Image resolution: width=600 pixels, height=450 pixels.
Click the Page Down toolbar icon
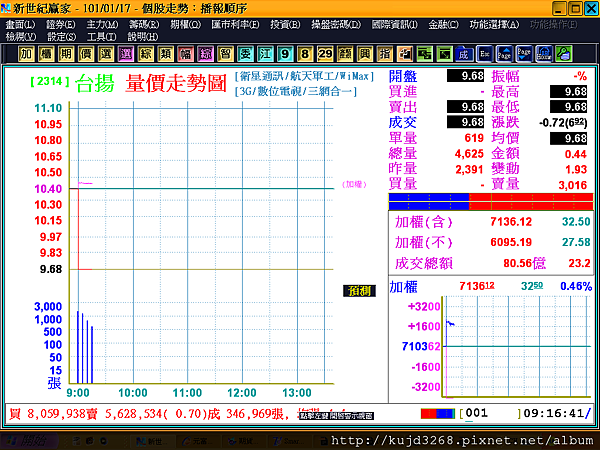tap(524, 54)
